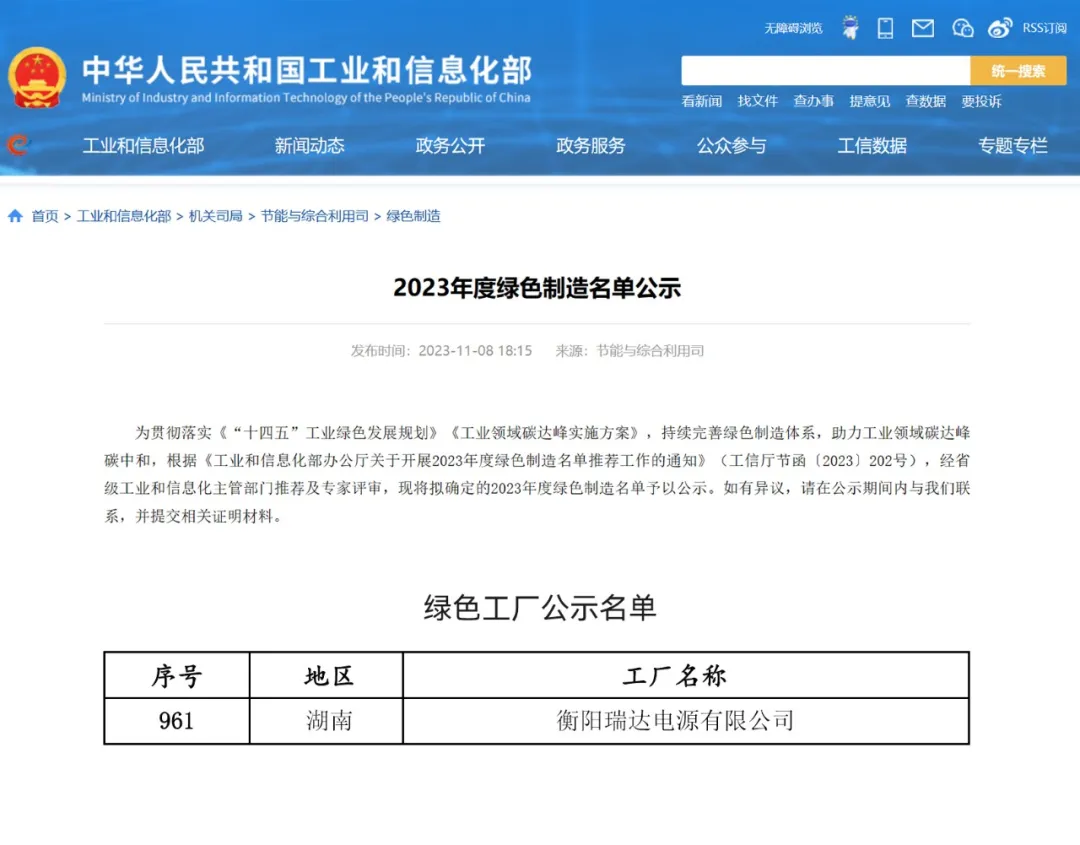Click the red e icon beside navigation
Image resolution: width=1080 pixels, height=845 pixels.
(x=17, y=146)
